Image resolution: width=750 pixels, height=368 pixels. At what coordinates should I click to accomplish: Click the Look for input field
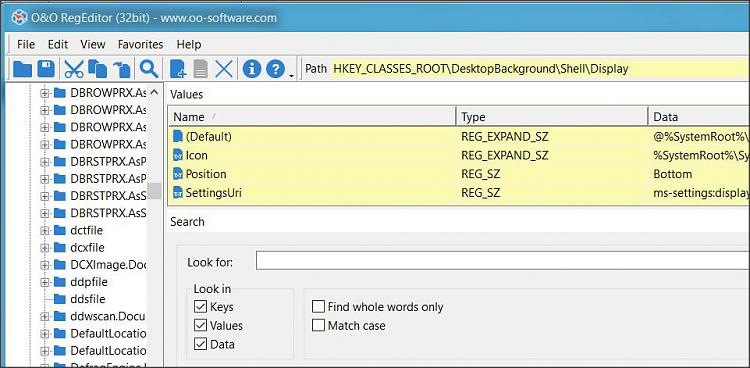[503, 261]
